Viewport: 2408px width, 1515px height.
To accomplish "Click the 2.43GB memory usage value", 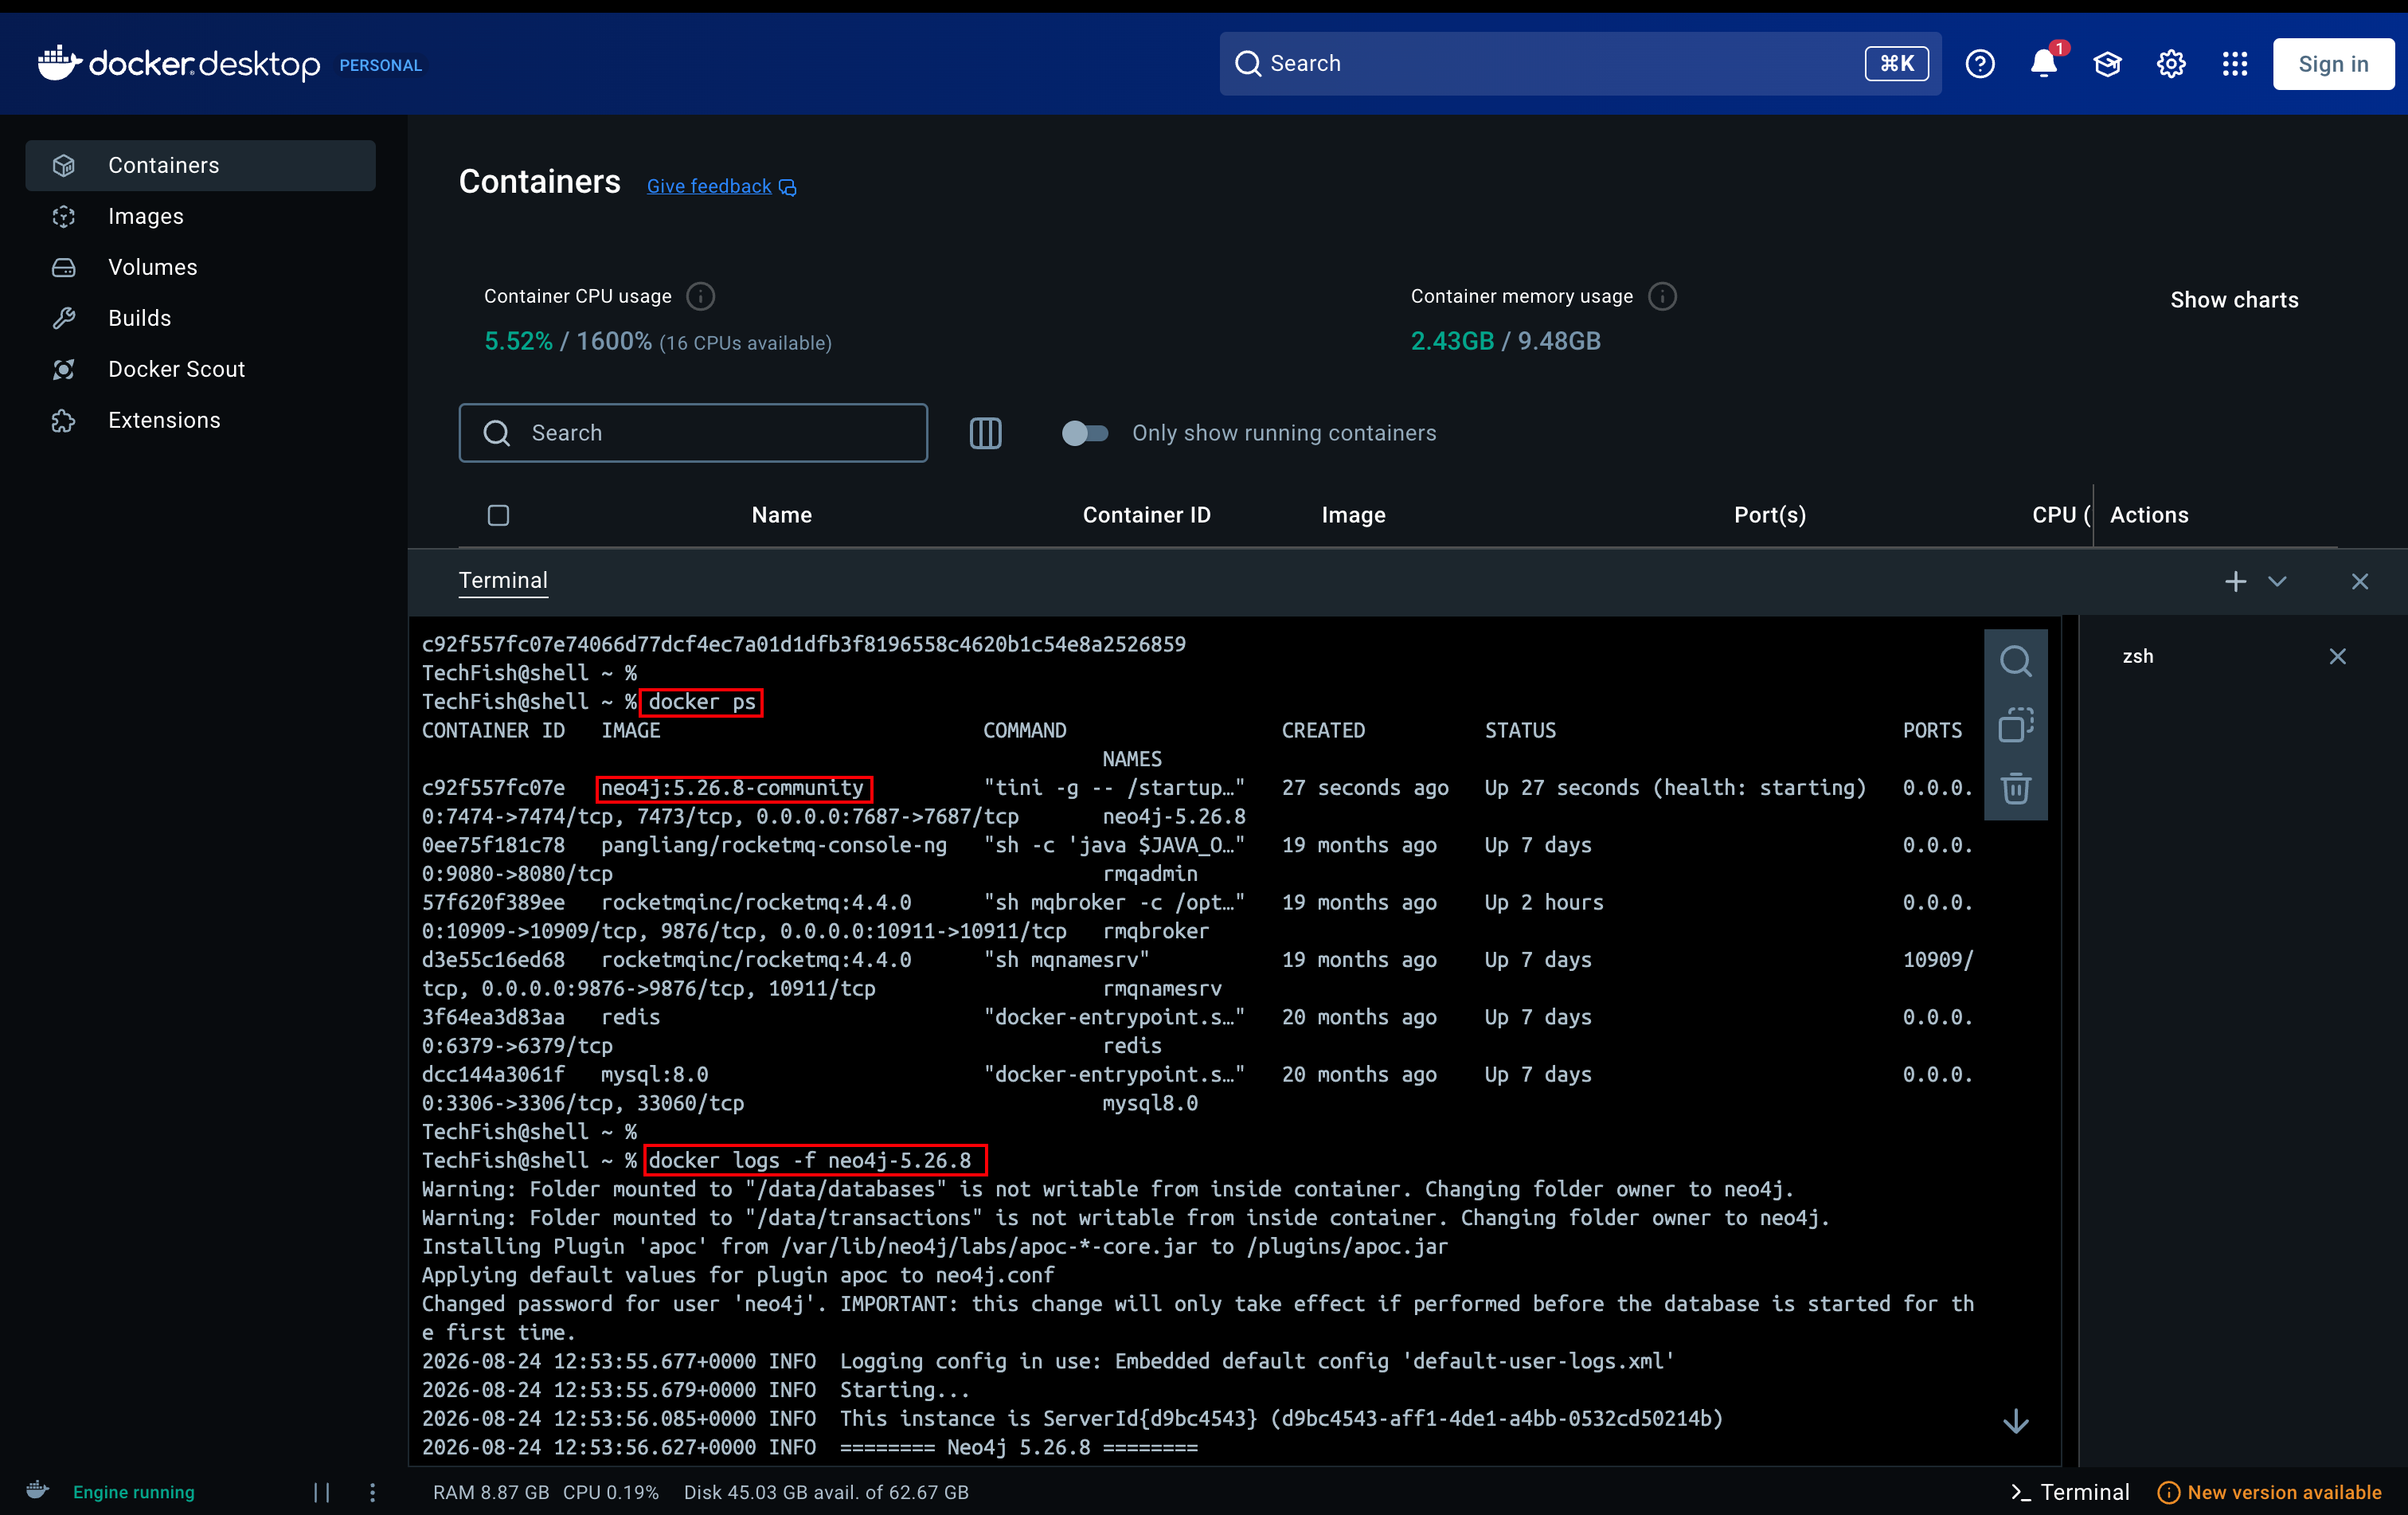I will (x=1452, y=341).
